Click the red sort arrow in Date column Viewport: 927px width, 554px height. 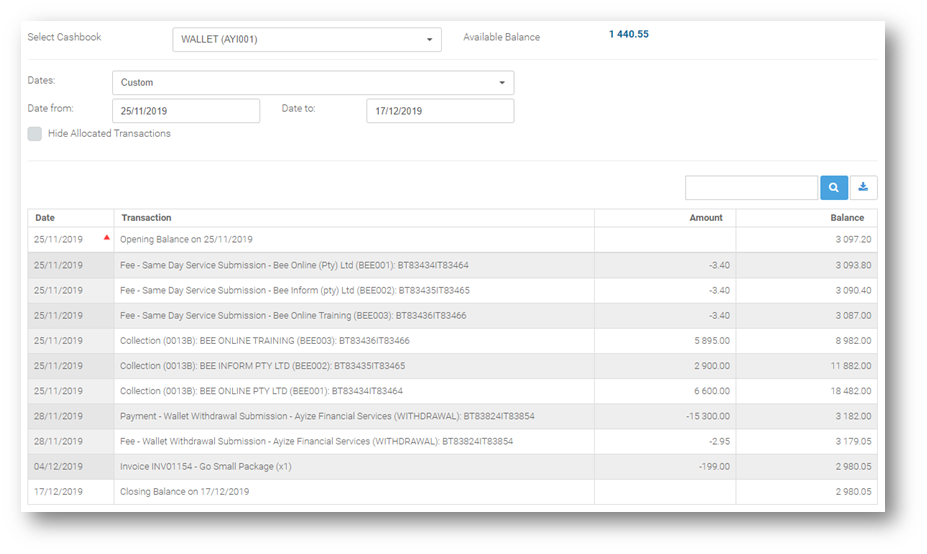point(106,238)
